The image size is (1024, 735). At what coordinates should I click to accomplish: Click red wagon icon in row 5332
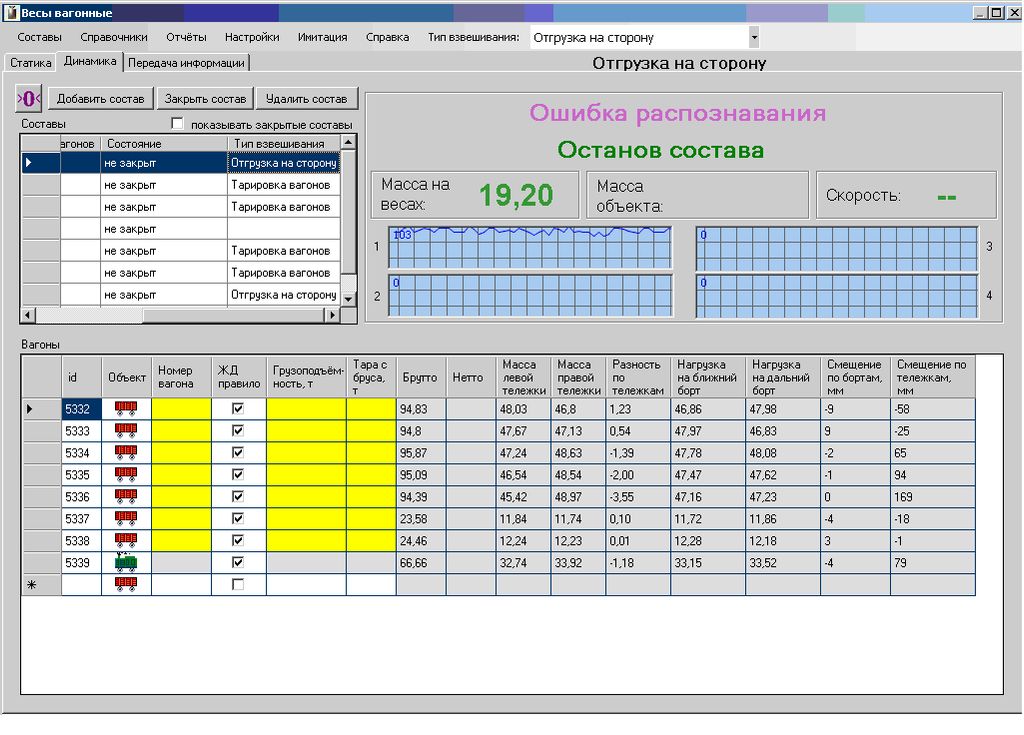pos(126,408)
